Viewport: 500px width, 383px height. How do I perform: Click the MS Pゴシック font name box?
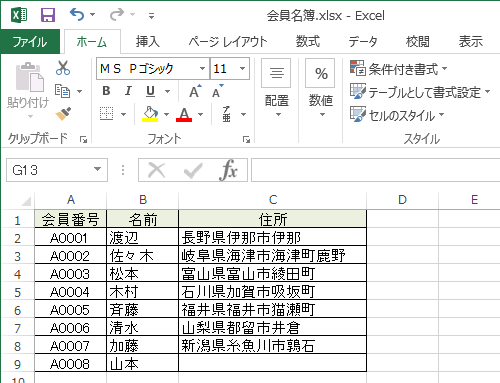(x=147, y=69)
